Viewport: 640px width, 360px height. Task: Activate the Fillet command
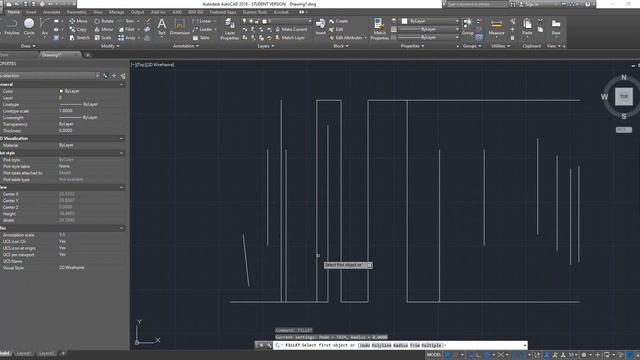click(x=127, y=29)
